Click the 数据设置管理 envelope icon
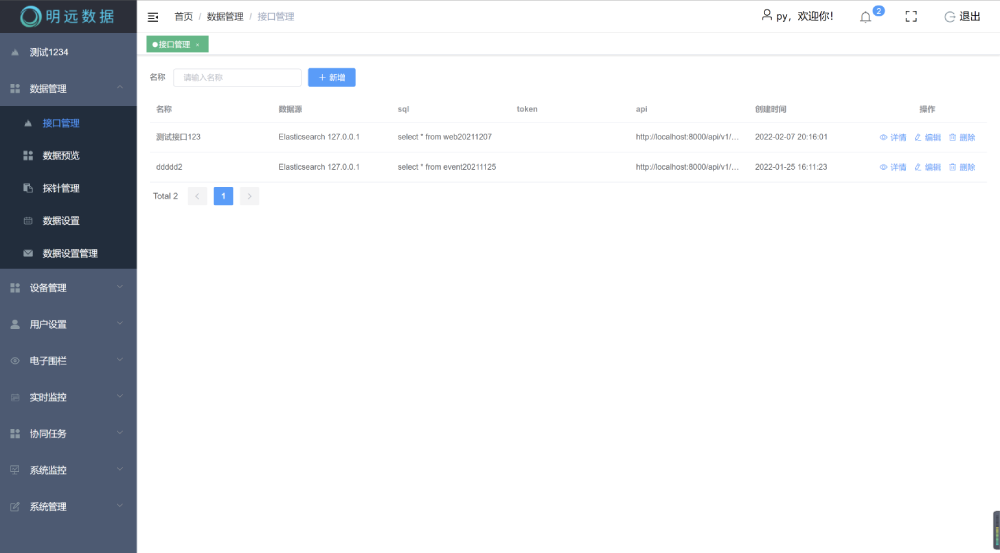The width and height of the screenshot is (1000, 553). click(x=28, y=253)
